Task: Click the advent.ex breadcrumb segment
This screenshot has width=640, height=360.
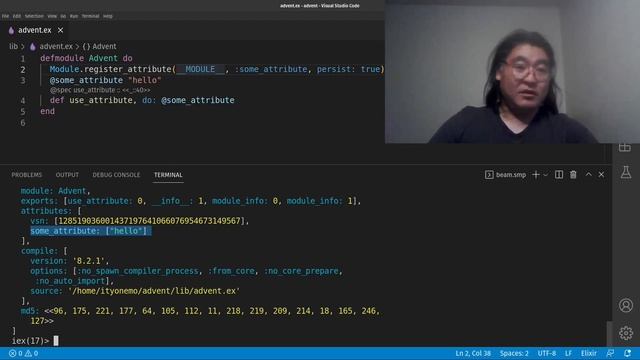Action: tap(56, 47)
